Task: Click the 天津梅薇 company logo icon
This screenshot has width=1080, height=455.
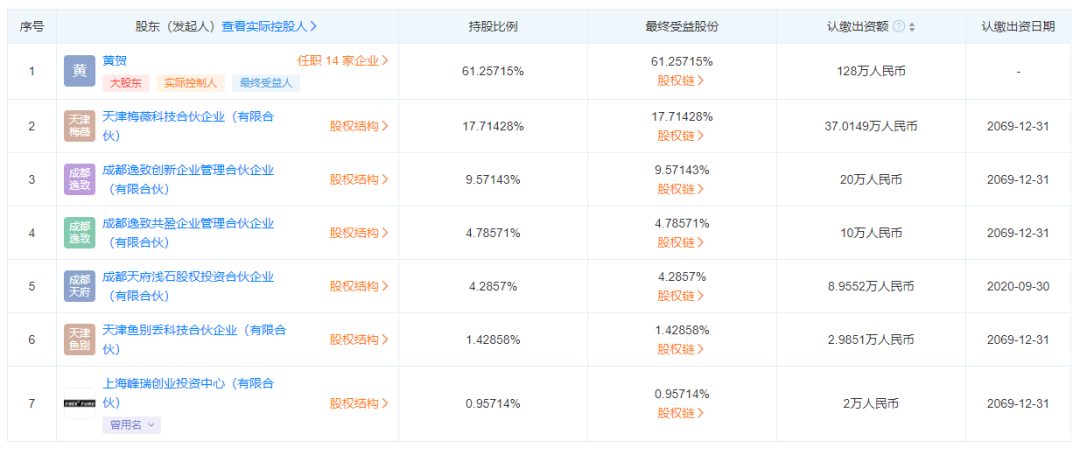Action: tap(79, 126)
